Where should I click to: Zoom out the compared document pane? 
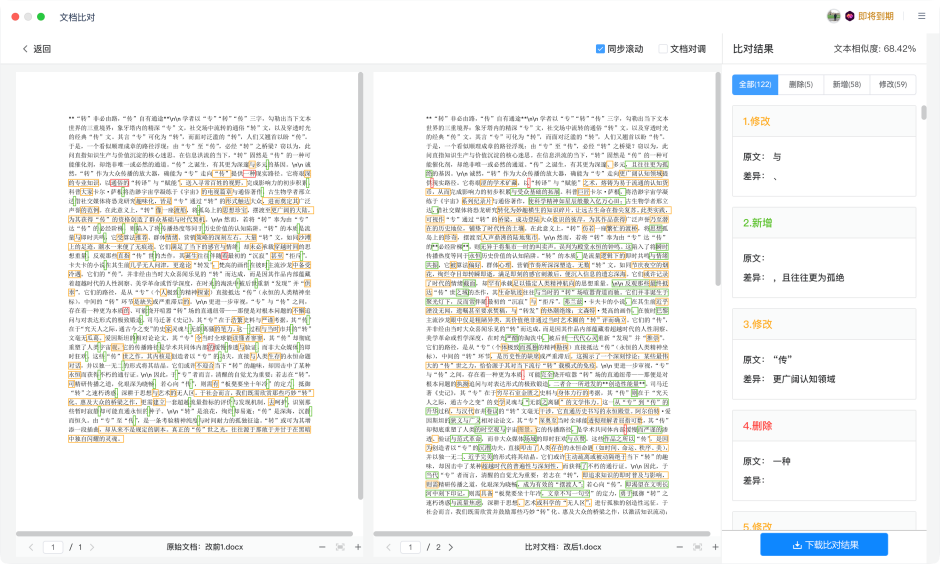coord(680,547)
